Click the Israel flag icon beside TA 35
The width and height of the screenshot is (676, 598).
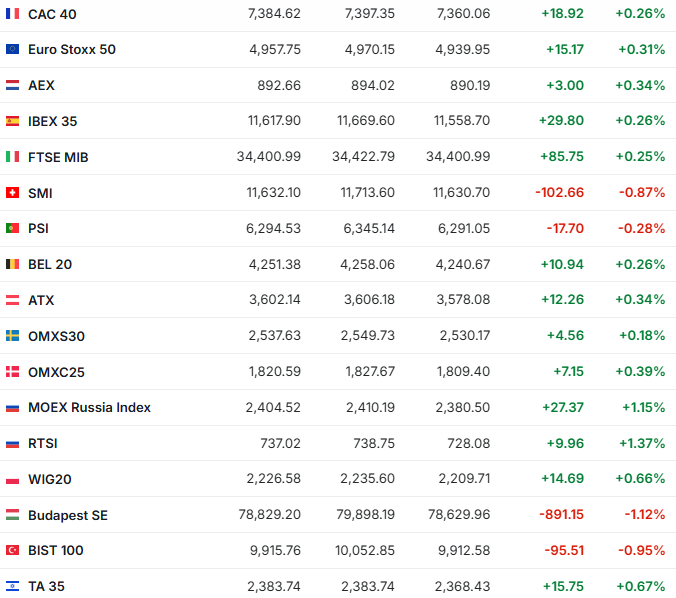12,586
